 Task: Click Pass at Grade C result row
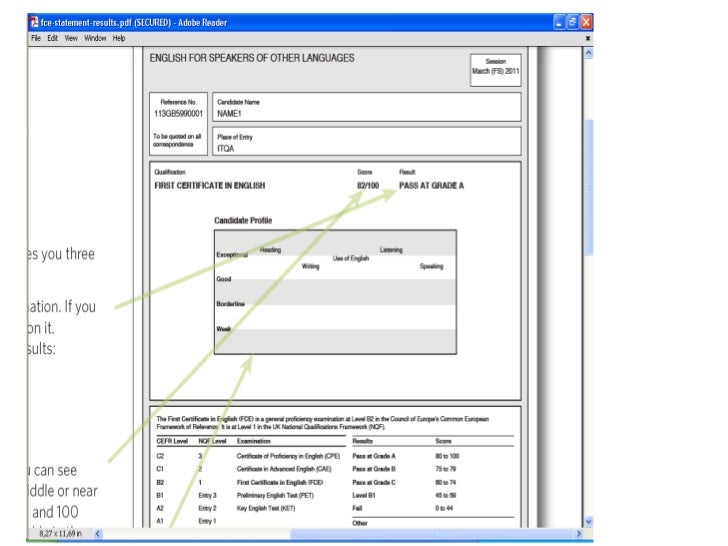pos(374,482)
